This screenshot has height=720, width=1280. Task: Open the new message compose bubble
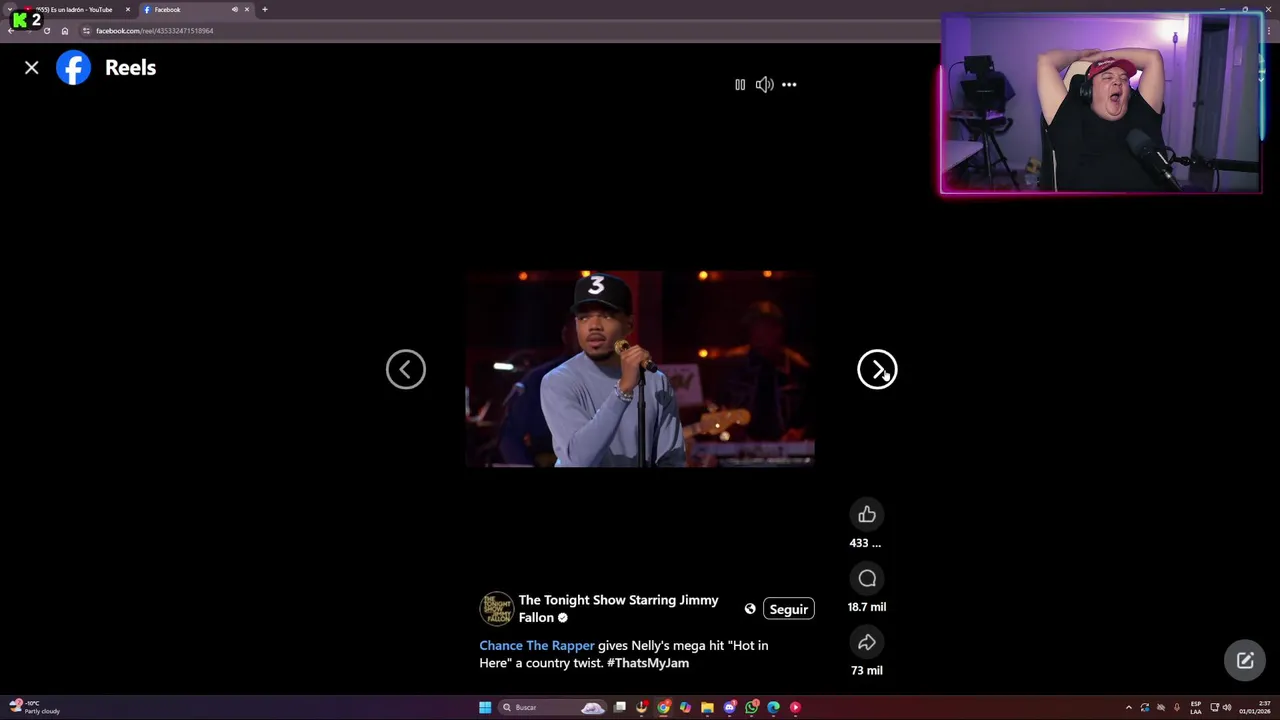point(1245,661)
